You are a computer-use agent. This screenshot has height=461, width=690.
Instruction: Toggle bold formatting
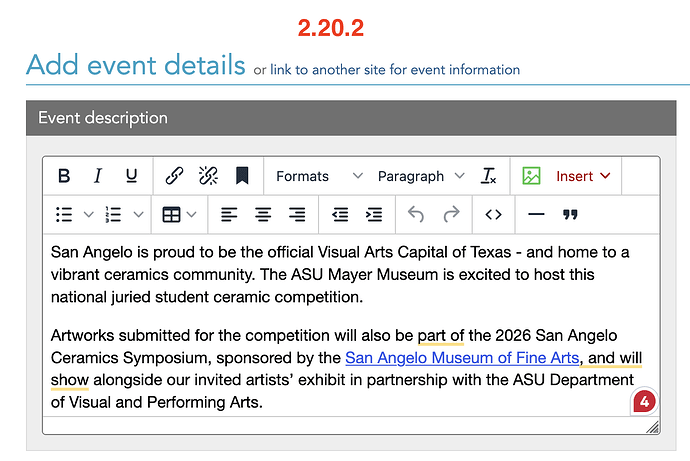coord(64,176)
